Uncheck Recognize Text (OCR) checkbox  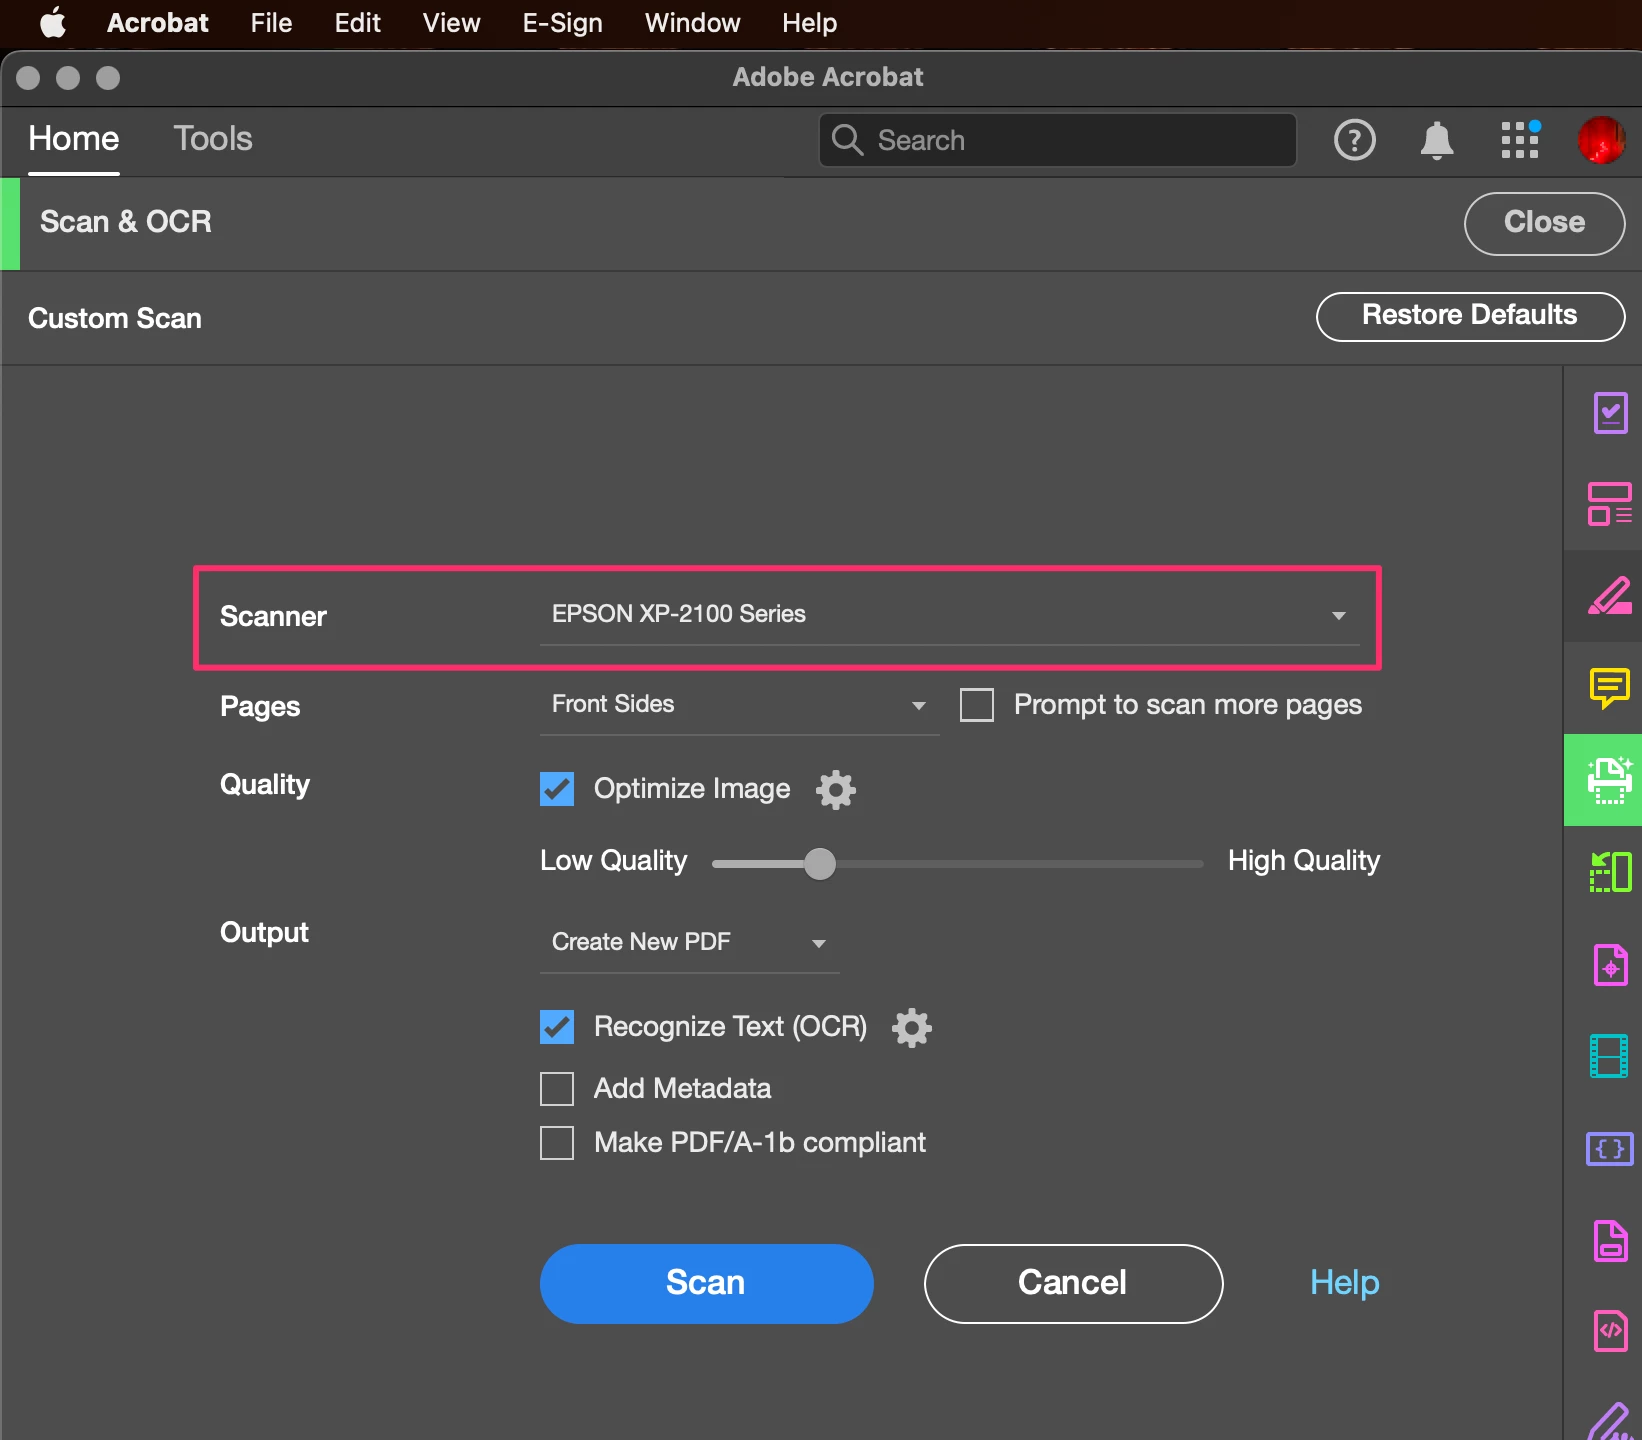[x=557, y=1027]
